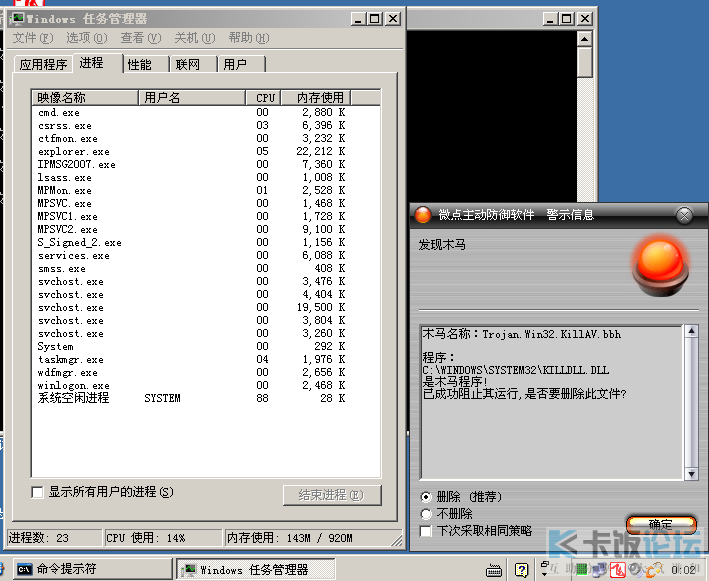Open the 帮助(H) menu
Viewport: 709px width, 581px height.
click(249, 38)
